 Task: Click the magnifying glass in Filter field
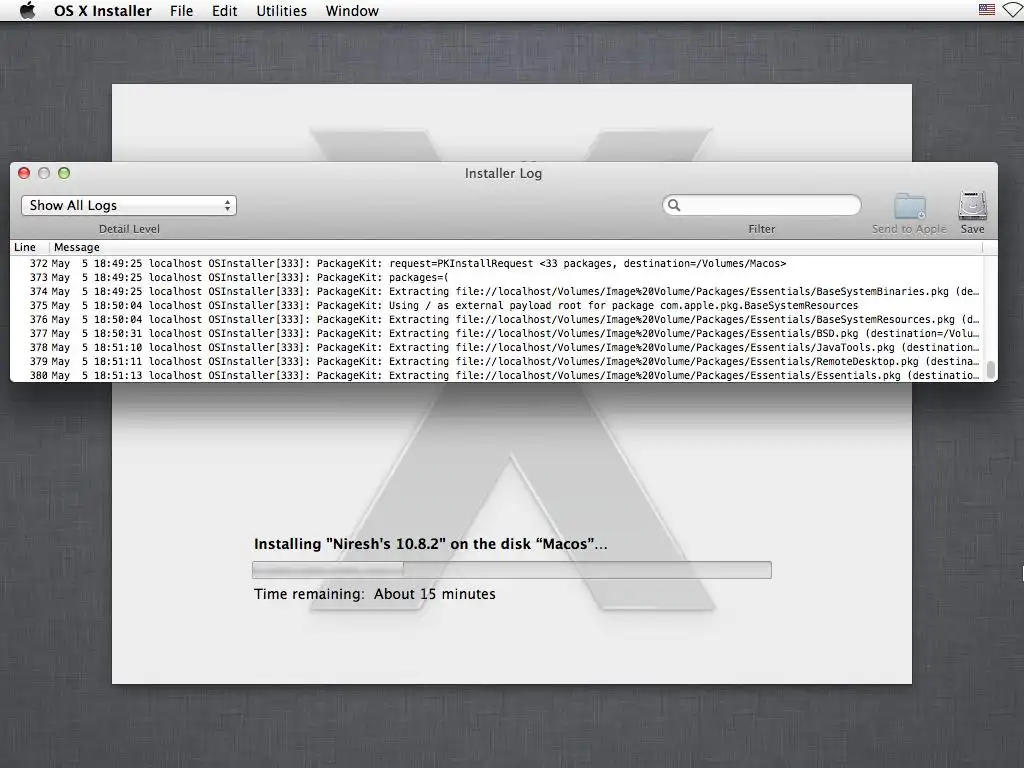[x=674, y=205]
